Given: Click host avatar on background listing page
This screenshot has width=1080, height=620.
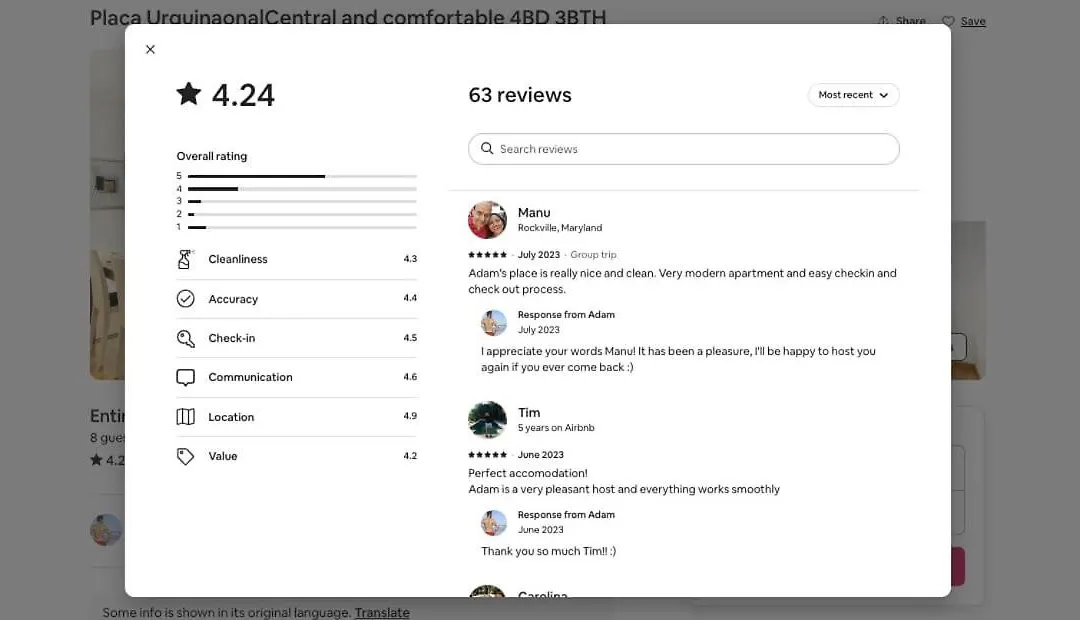Looking at the screenshot, I should [107, 530].
